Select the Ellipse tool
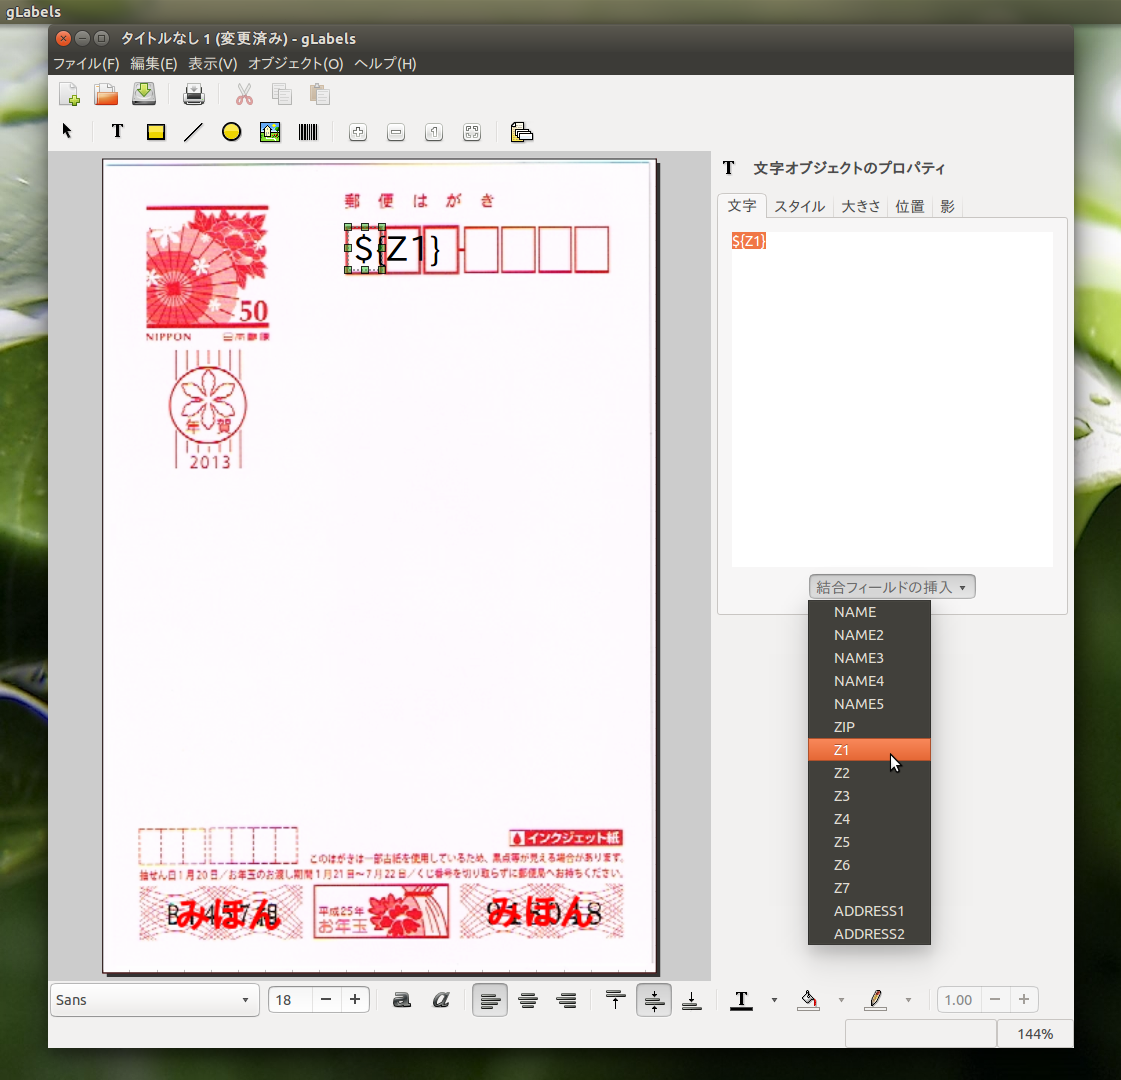1121x1080 pixels. point(232,132)
